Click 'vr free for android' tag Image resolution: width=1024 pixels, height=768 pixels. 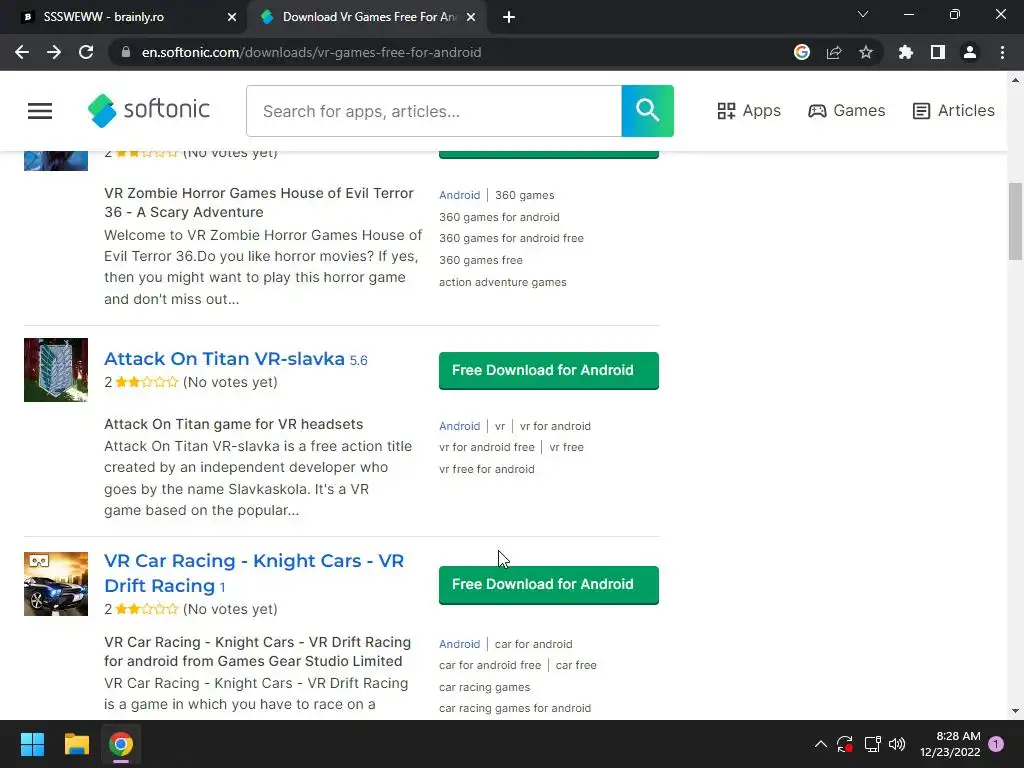point(487,469)
